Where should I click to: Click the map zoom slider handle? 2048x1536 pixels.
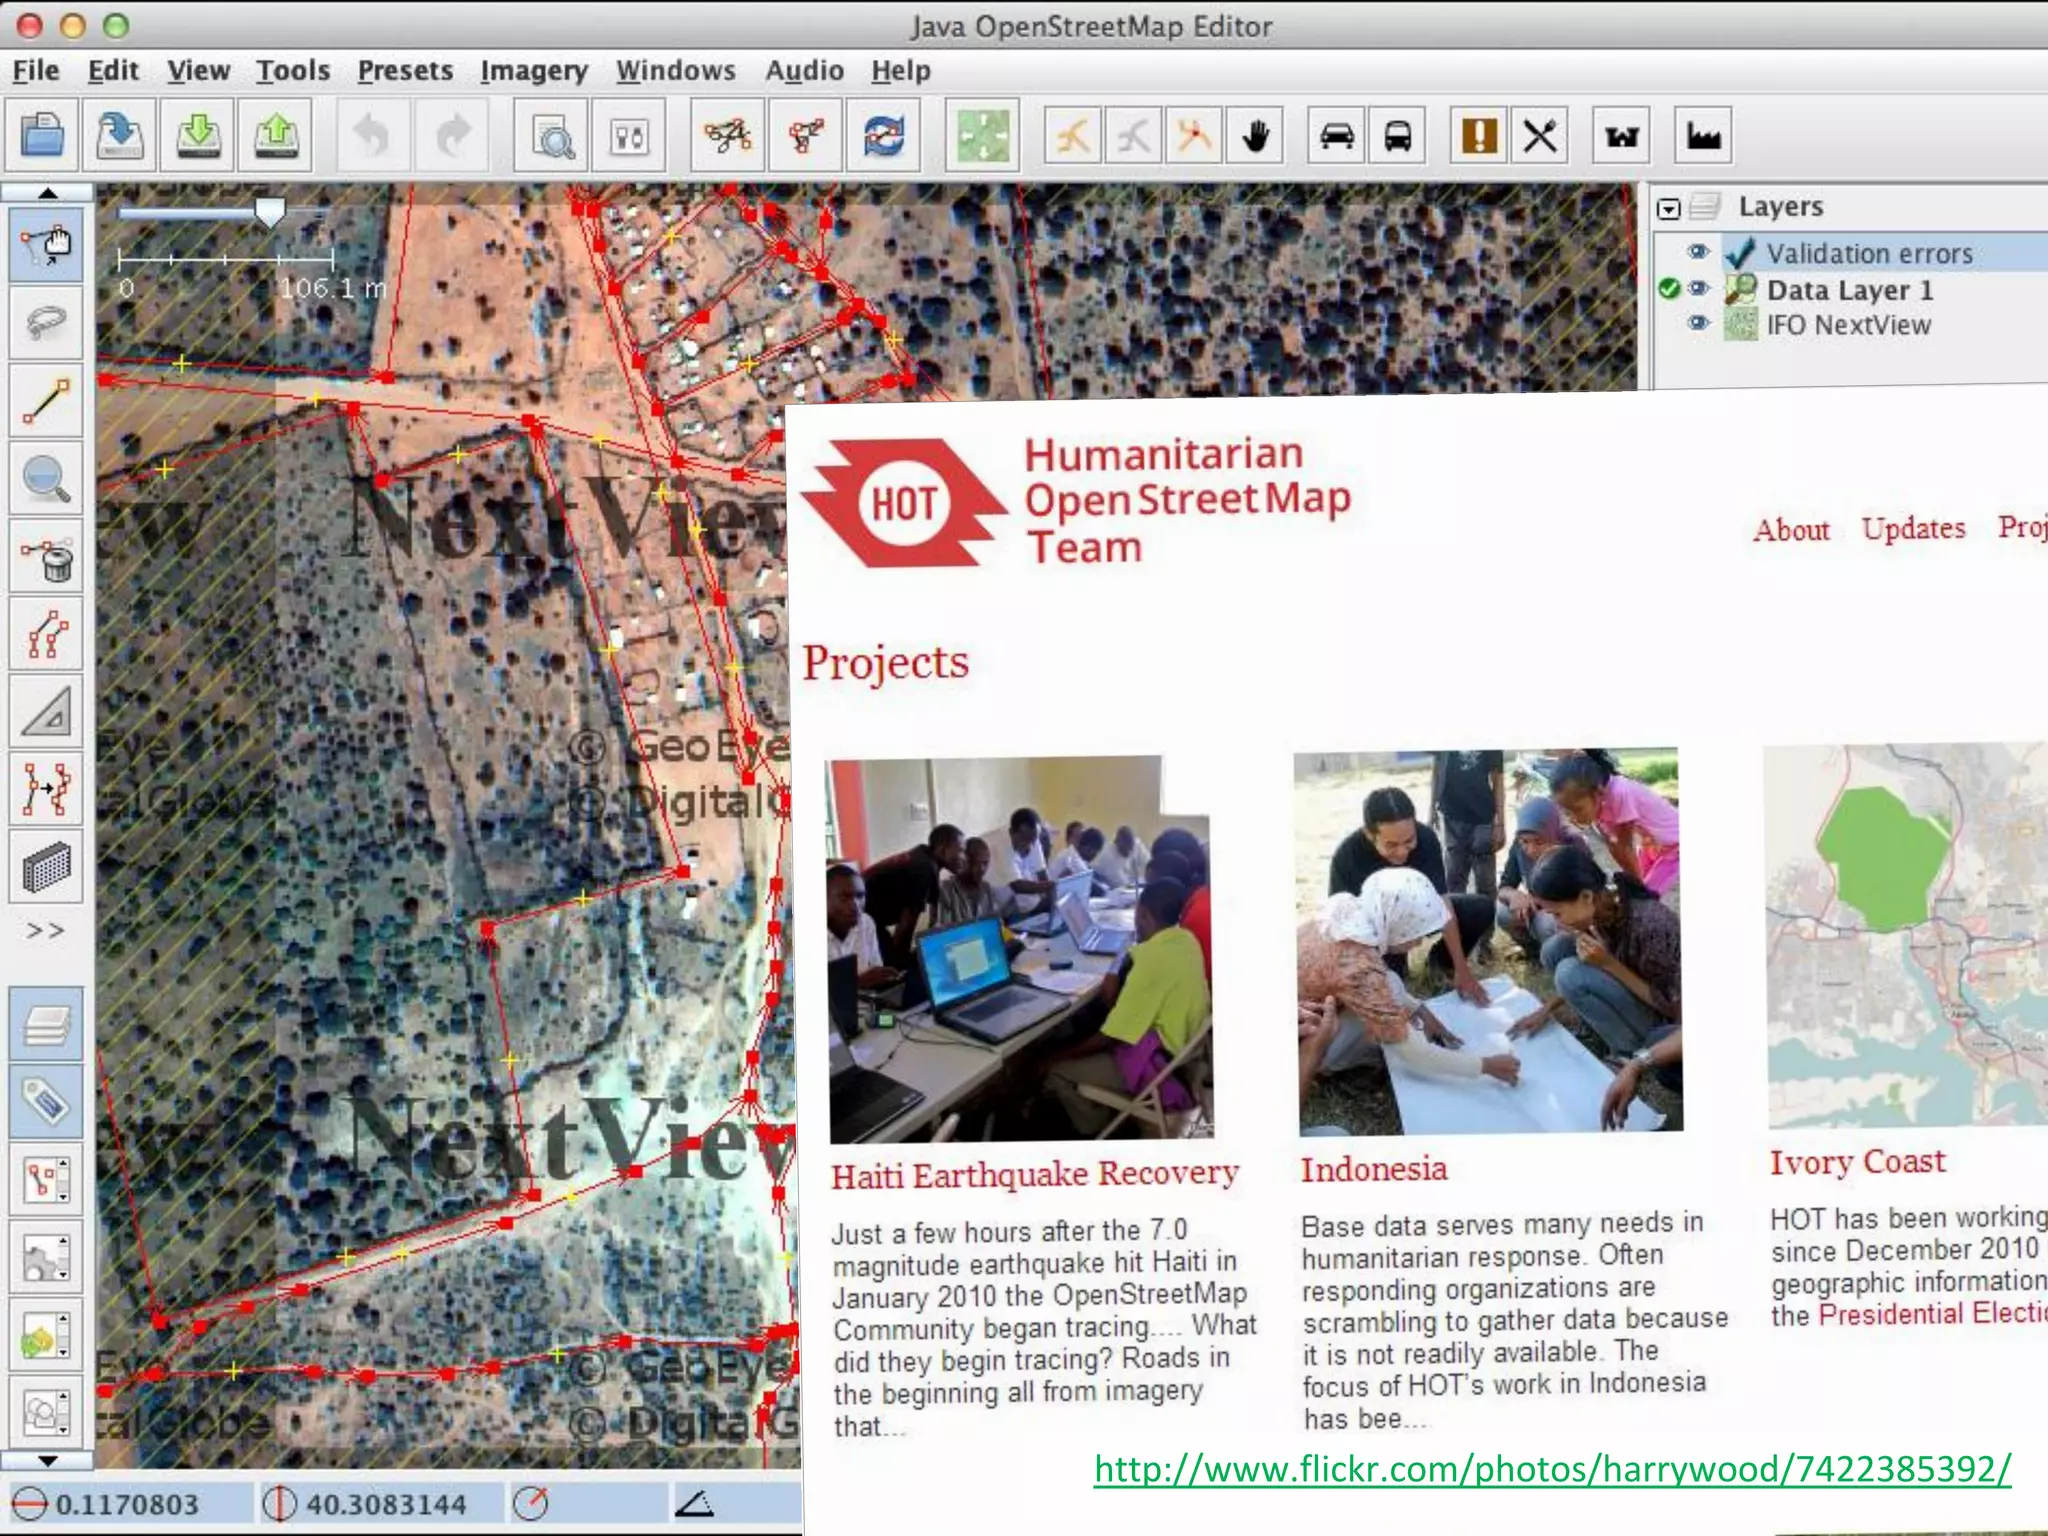(x=270, y=211)
